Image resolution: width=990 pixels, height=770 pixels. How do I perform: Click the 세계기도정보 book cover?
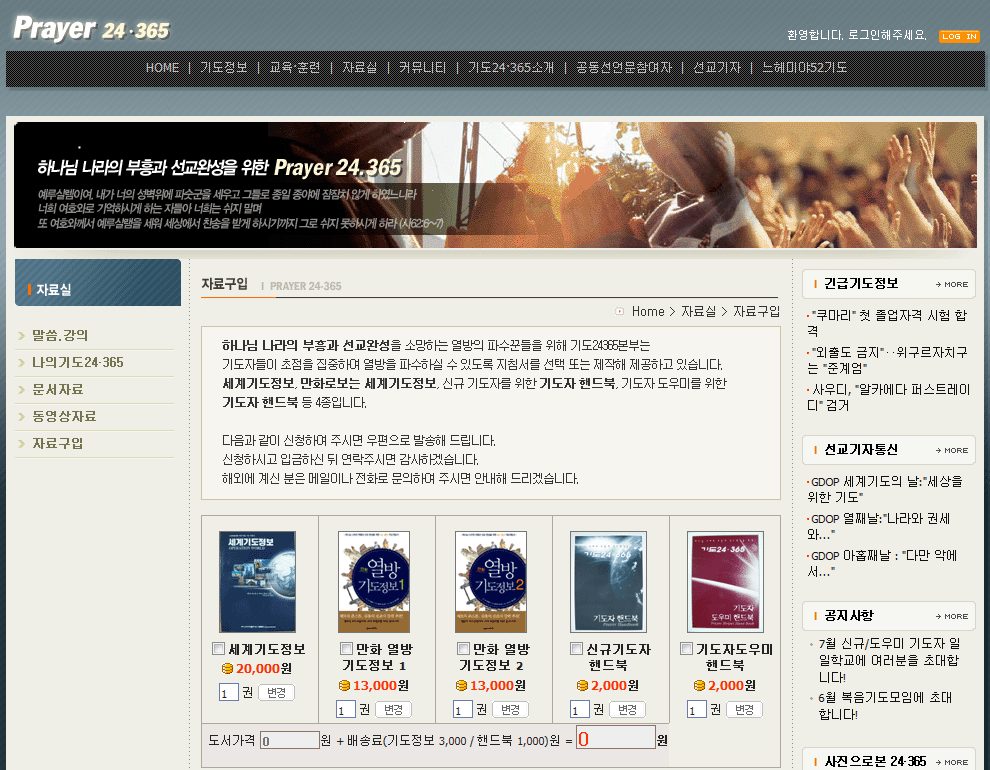click(257, 582)
